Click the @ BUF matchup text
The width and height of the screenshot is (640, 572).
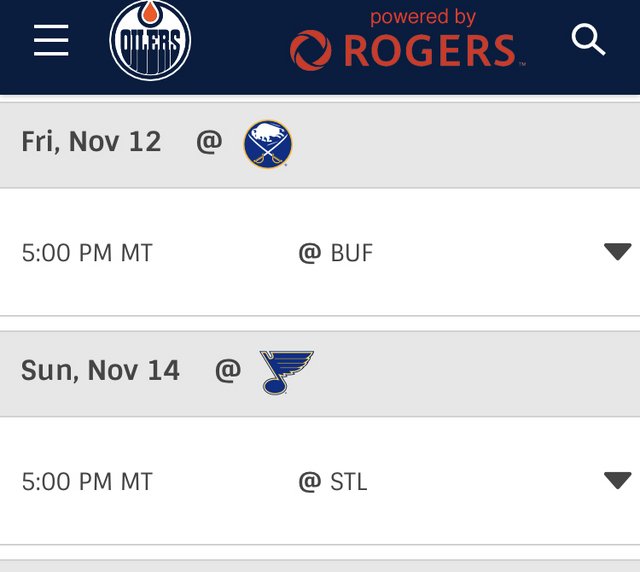tap(336, 253)
